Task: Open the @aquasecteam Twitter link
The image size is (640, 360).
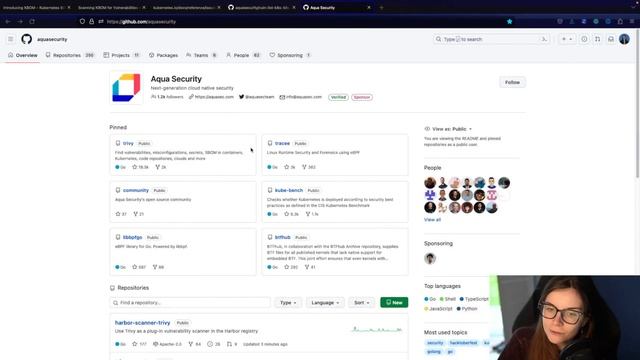Action: coord(259,97)
